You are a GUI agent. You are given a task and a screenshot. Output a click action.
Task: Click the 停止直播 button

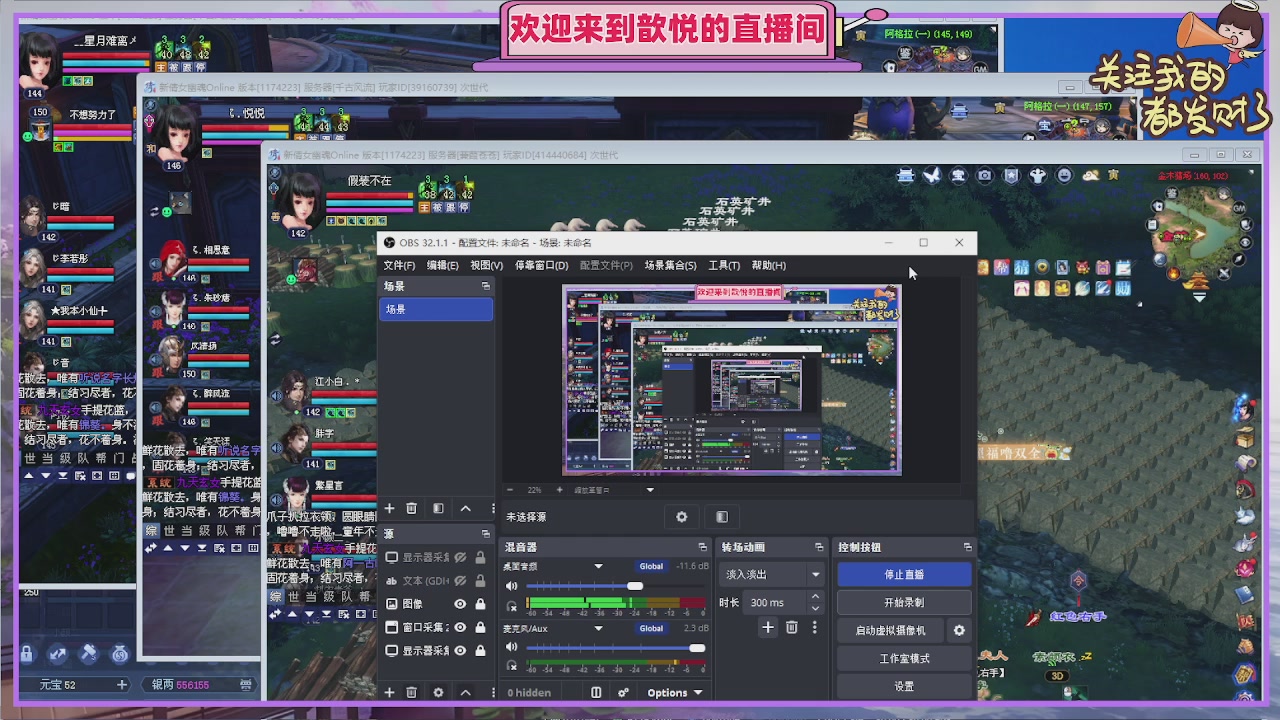[x=904, y=575]
